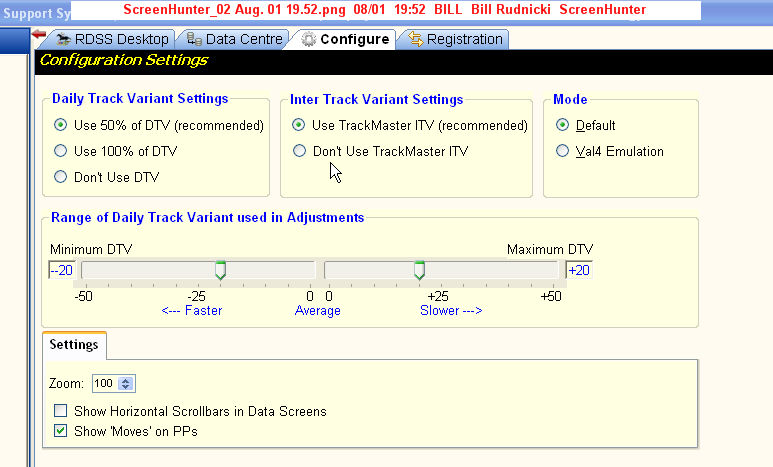Click the Data Centre tab server icon
Image resolution: width=773 pixels, height=467 pixels.
(194, 39)
